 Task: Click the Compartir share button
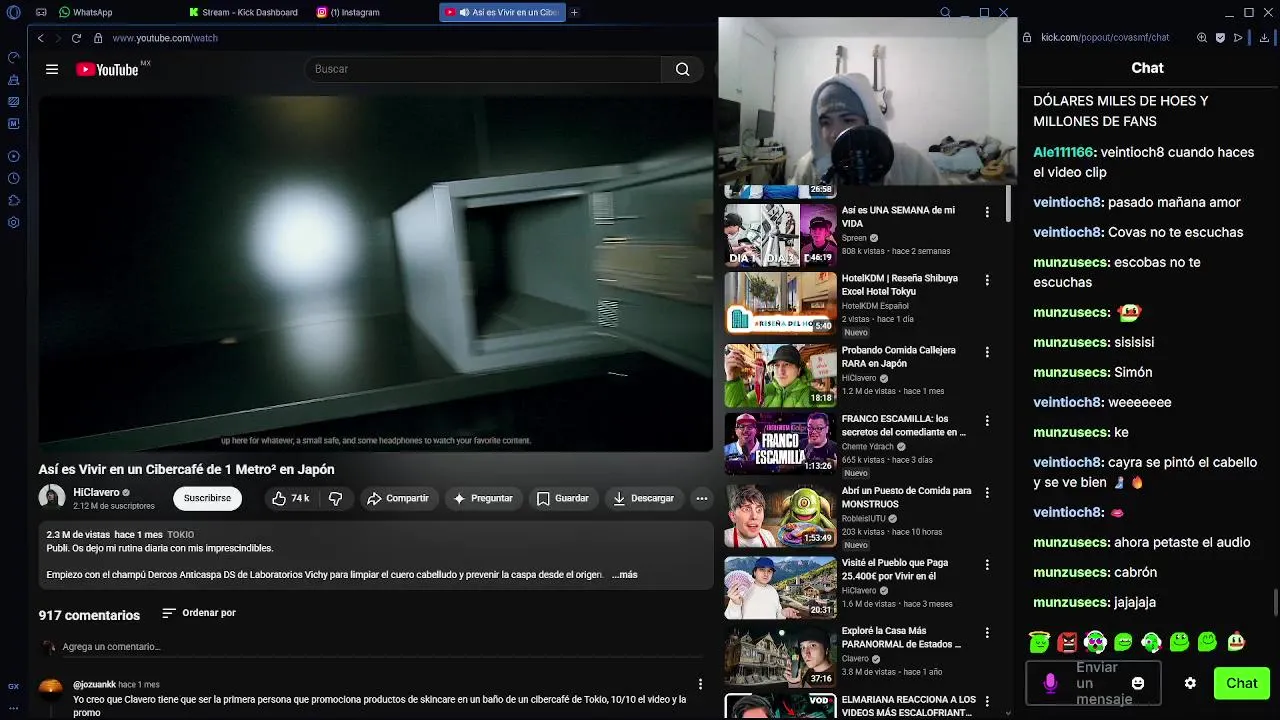(398, 498)
